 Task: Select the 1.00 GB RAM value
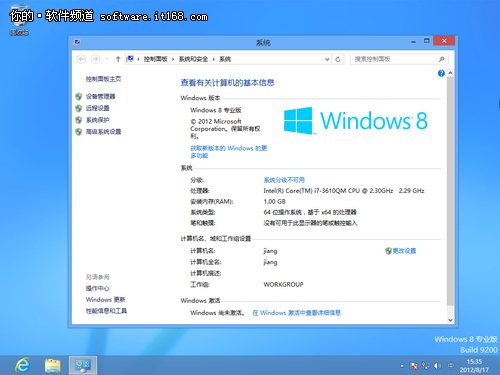(274, 201)
